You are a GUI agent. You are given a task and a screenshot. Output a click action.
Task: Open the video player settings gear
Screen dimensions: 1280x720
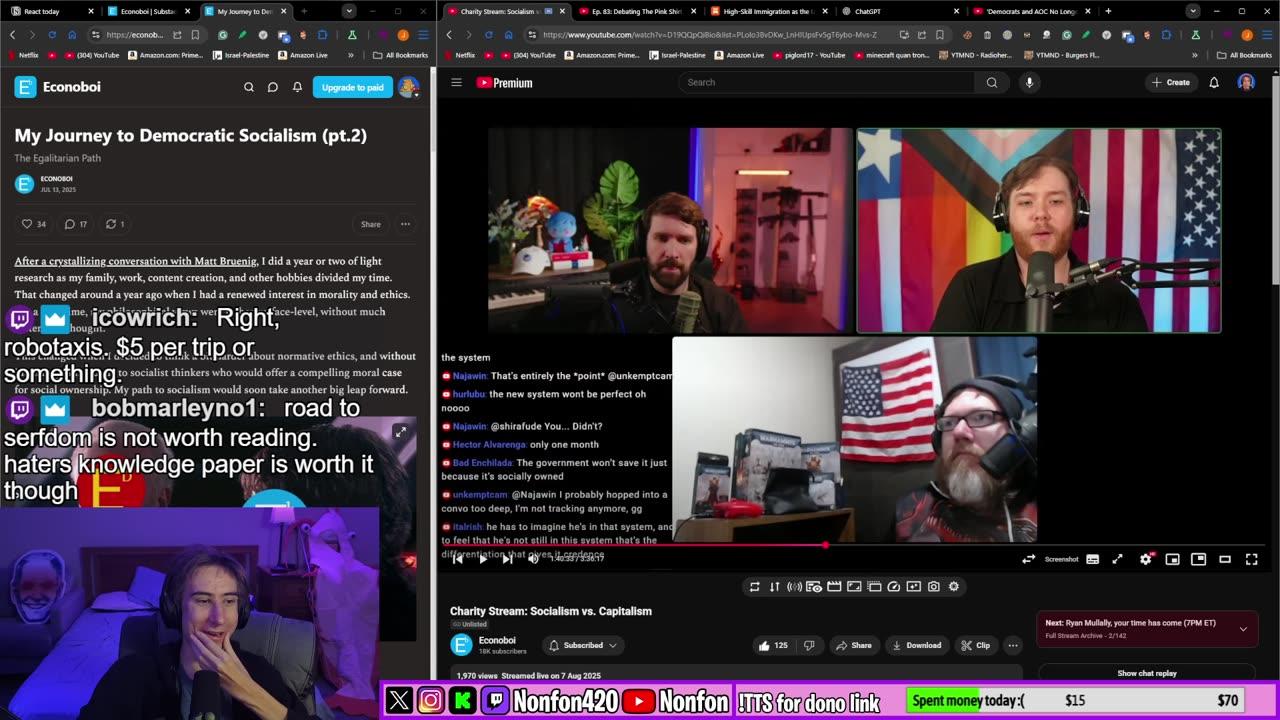1146,559
